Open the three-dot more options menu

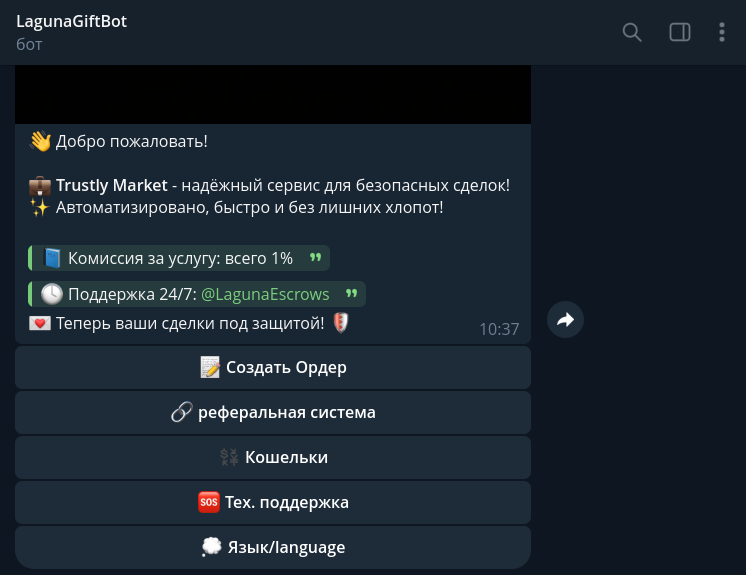(722, 32)
